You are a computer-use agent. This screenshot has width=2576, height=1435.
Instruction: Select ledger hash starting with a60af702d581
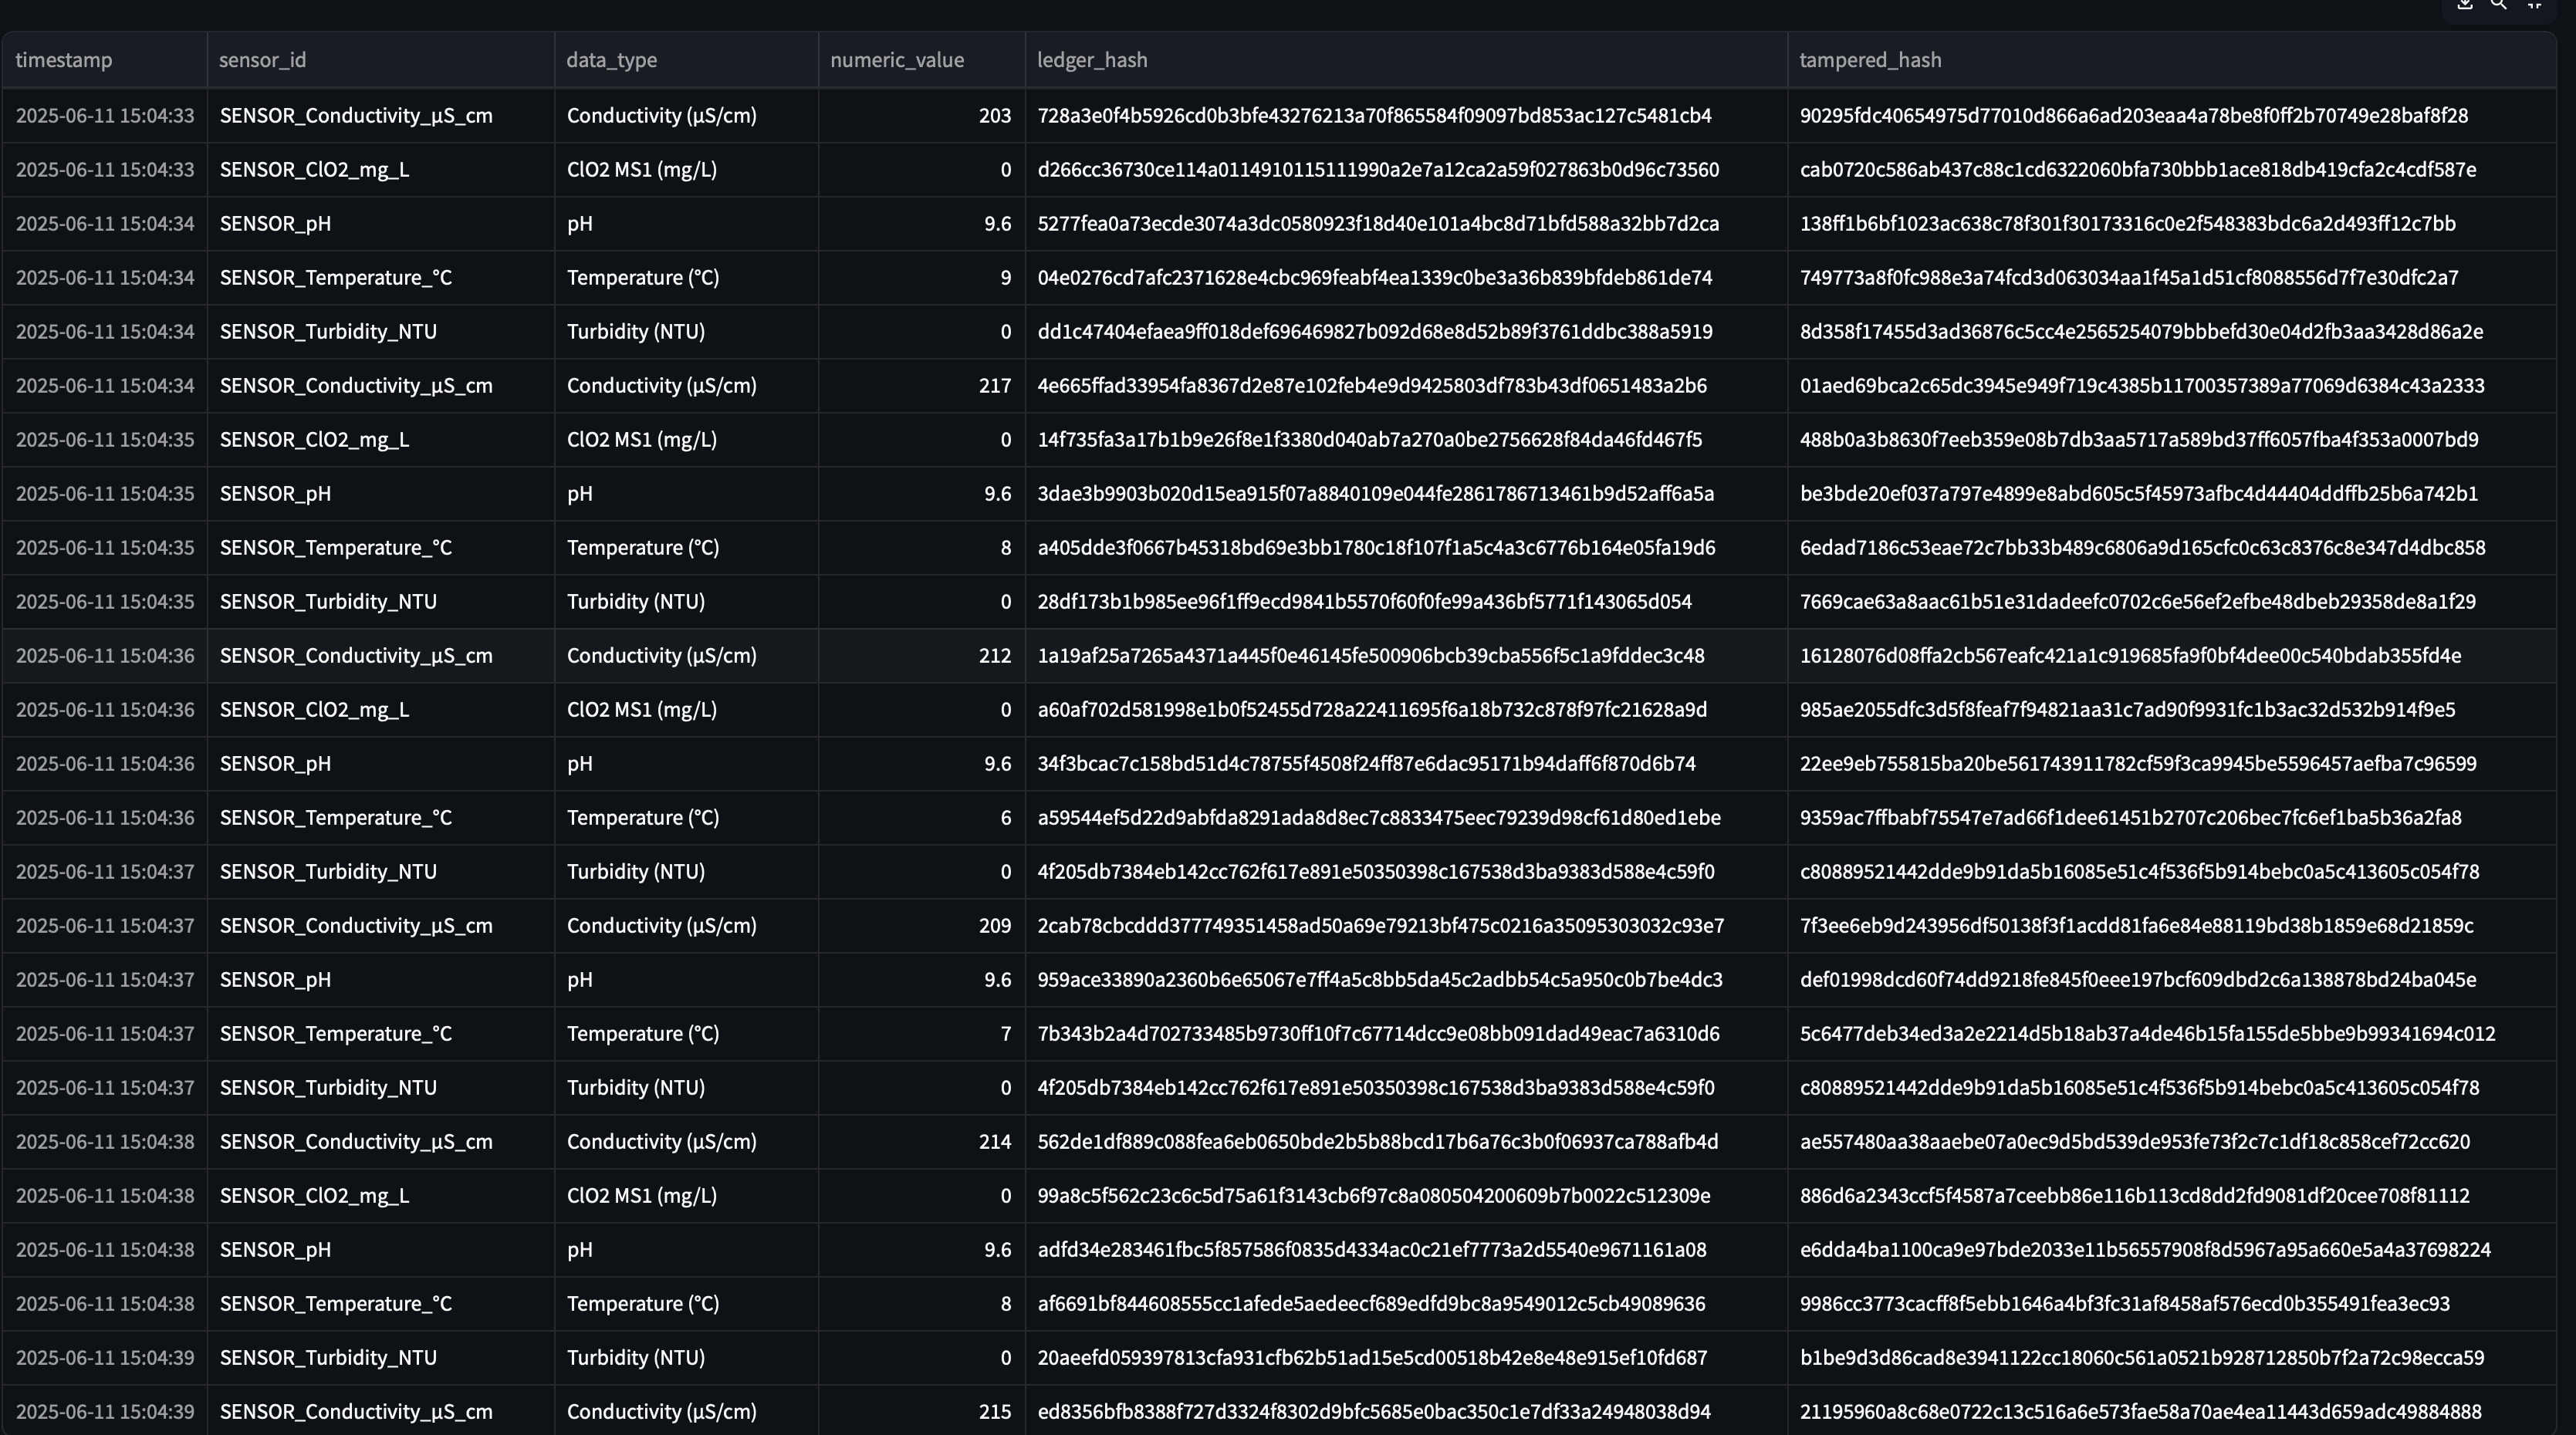[x=1406, y=709]
